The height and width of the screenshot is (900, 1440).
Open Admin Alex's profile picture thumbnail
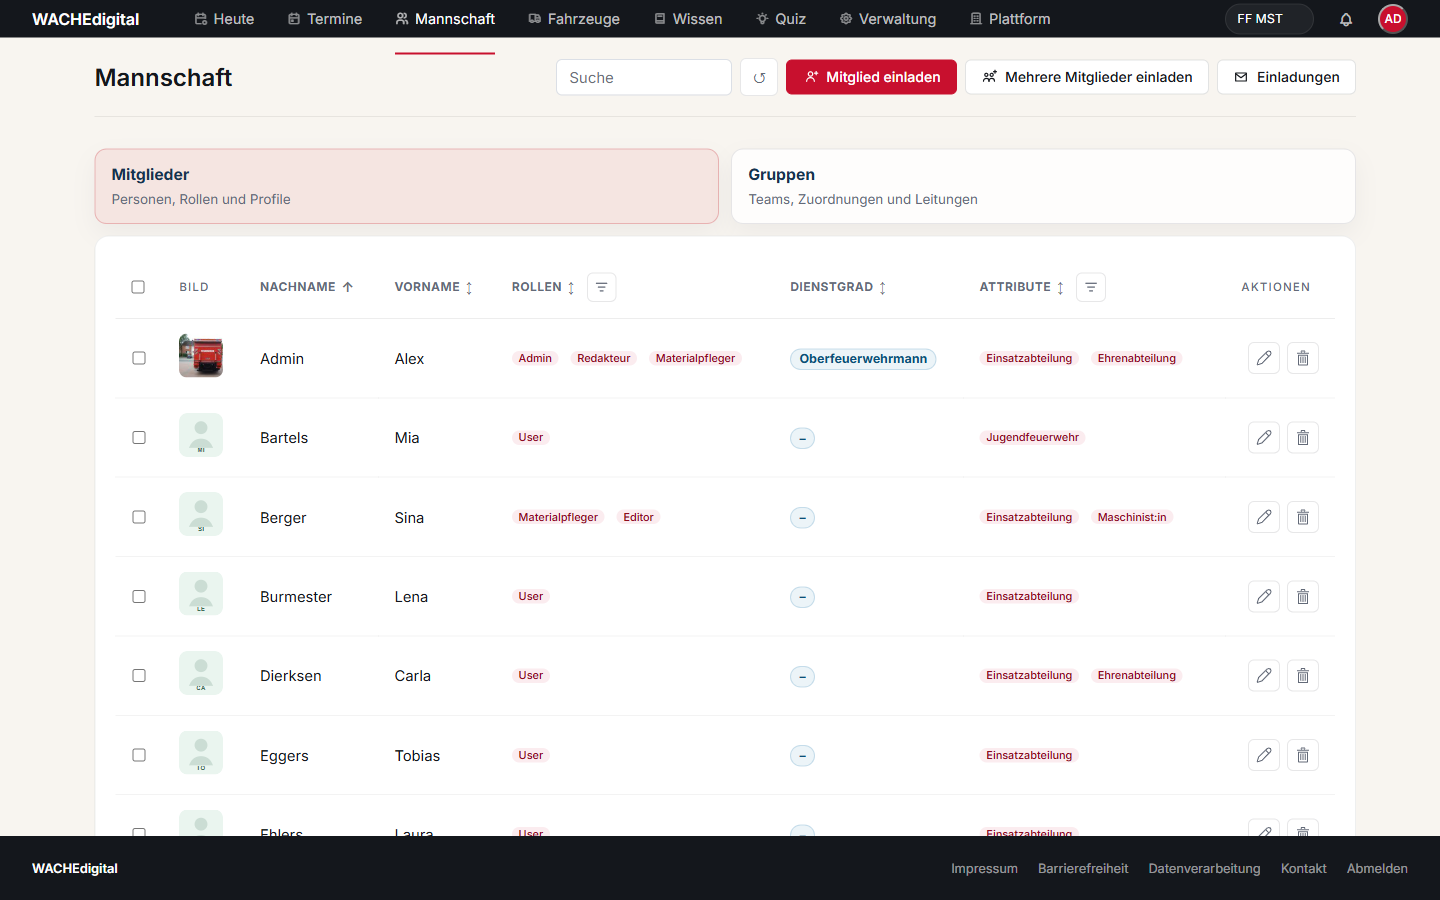coord(201,356)
